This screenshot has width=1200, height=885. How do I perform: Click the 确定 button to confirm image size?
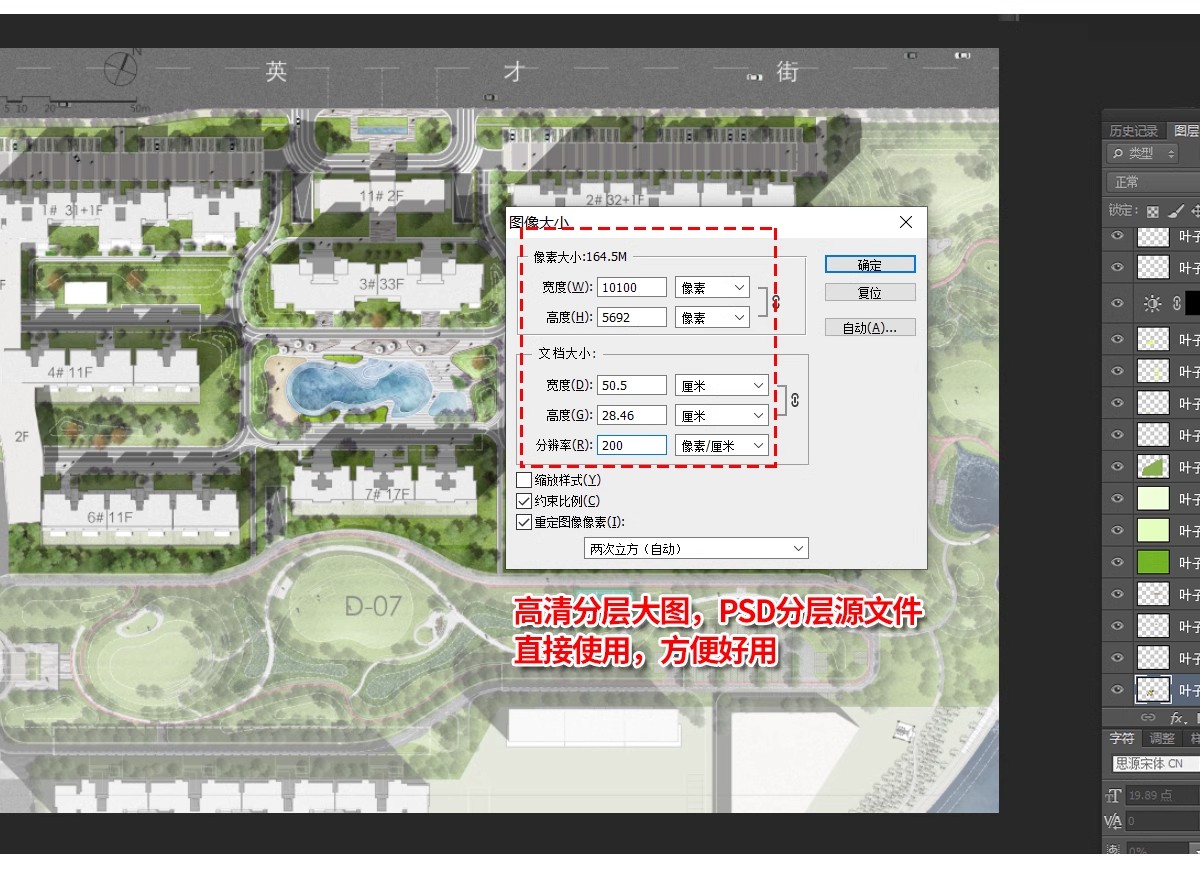click(869, 264)
